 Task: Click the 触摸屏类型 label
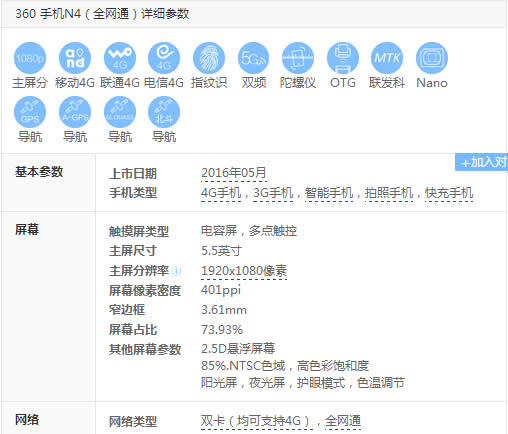pyautogui.click(x=139, y=232)
